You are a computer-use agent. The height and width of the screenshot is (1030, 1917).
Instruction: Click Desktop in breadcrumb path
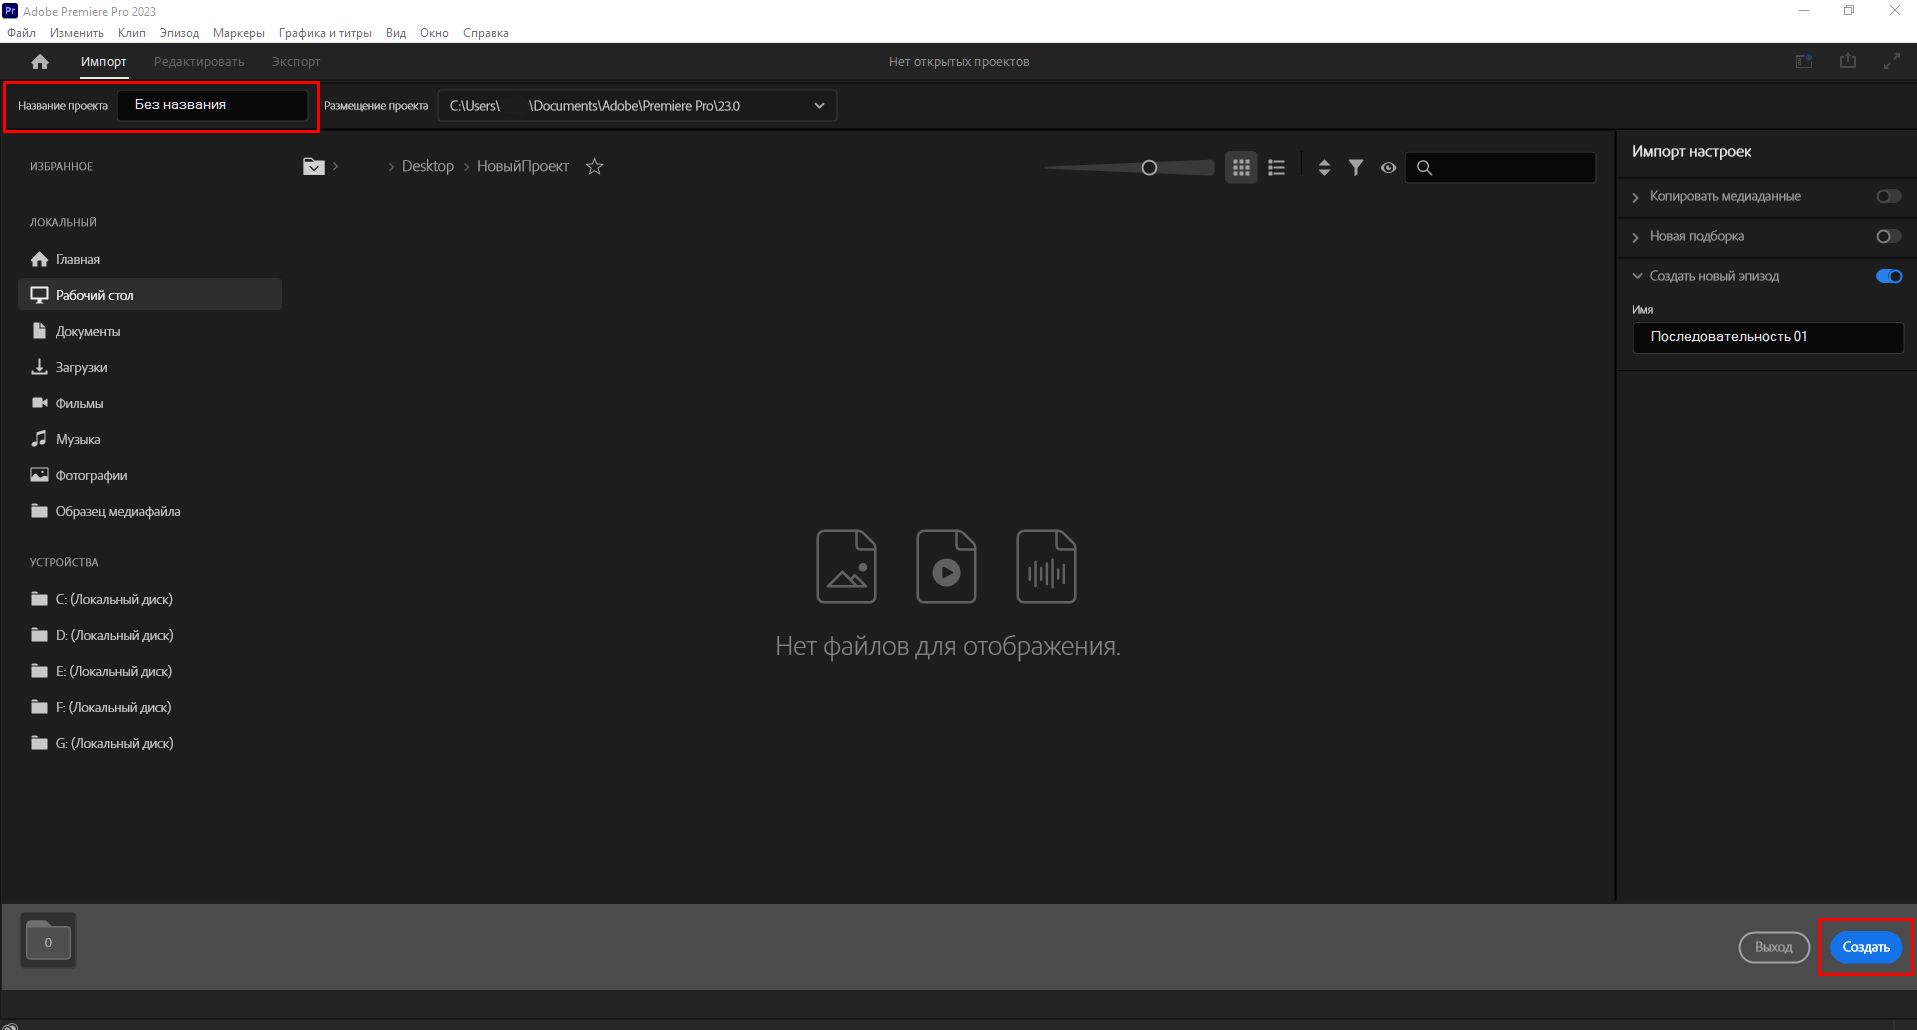tap(428, 166)
